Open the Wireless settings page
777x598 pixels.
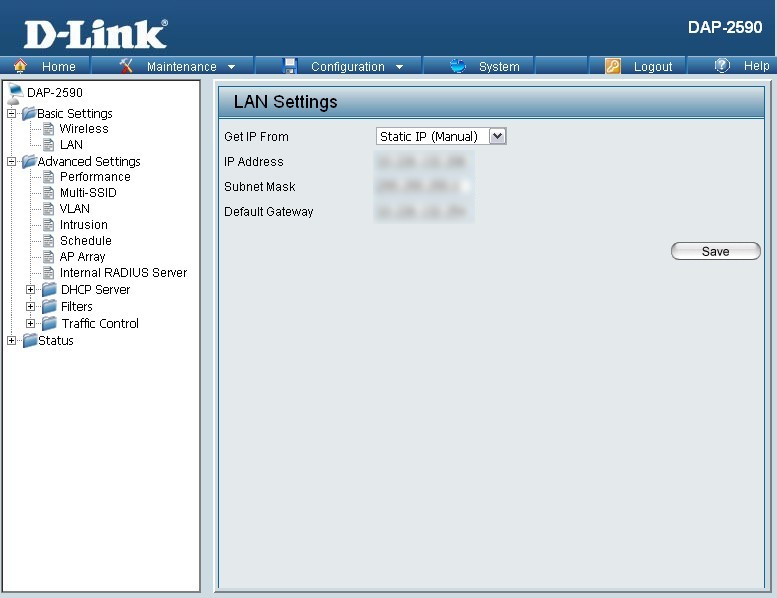(x=84, y=129)
